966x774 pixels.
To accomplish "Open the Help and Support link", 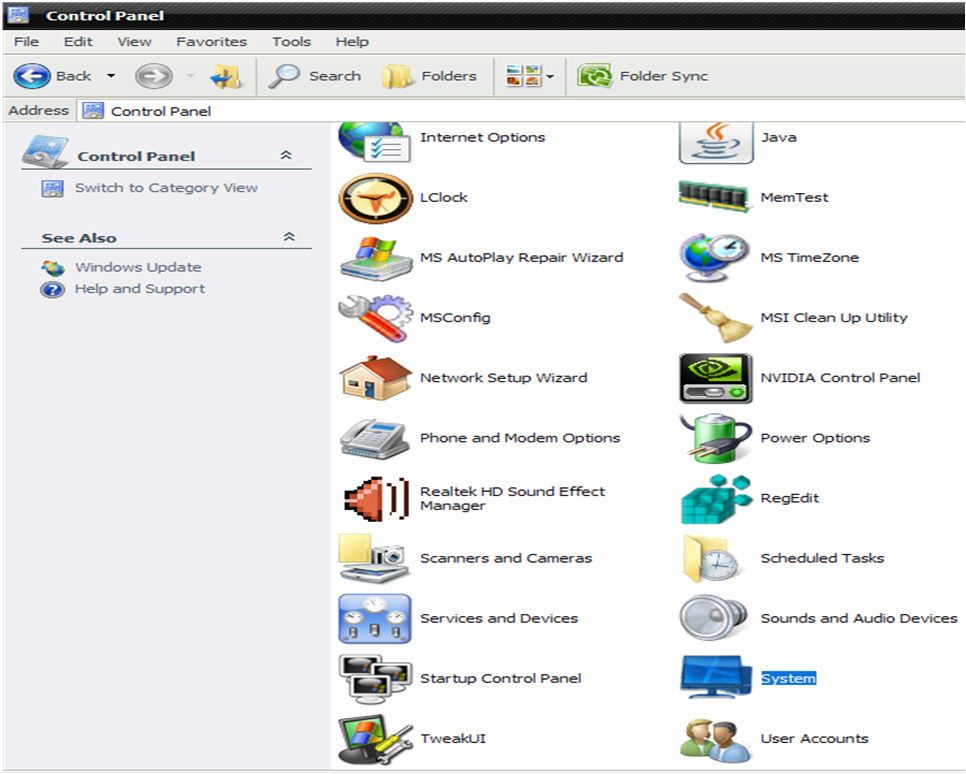I will tap(140, 289).
